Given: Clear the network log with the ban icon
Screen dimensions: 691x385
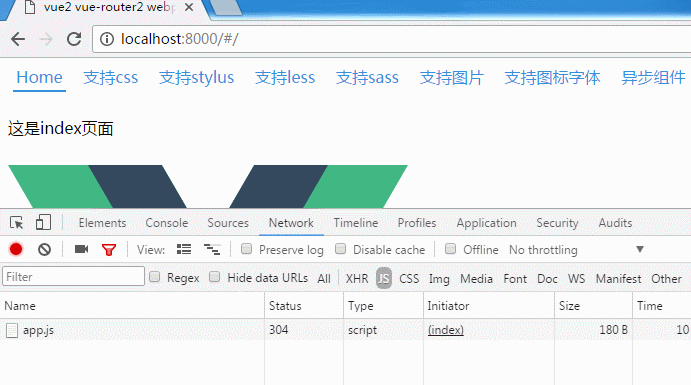Looking at the screenshot, I should 44,249.
